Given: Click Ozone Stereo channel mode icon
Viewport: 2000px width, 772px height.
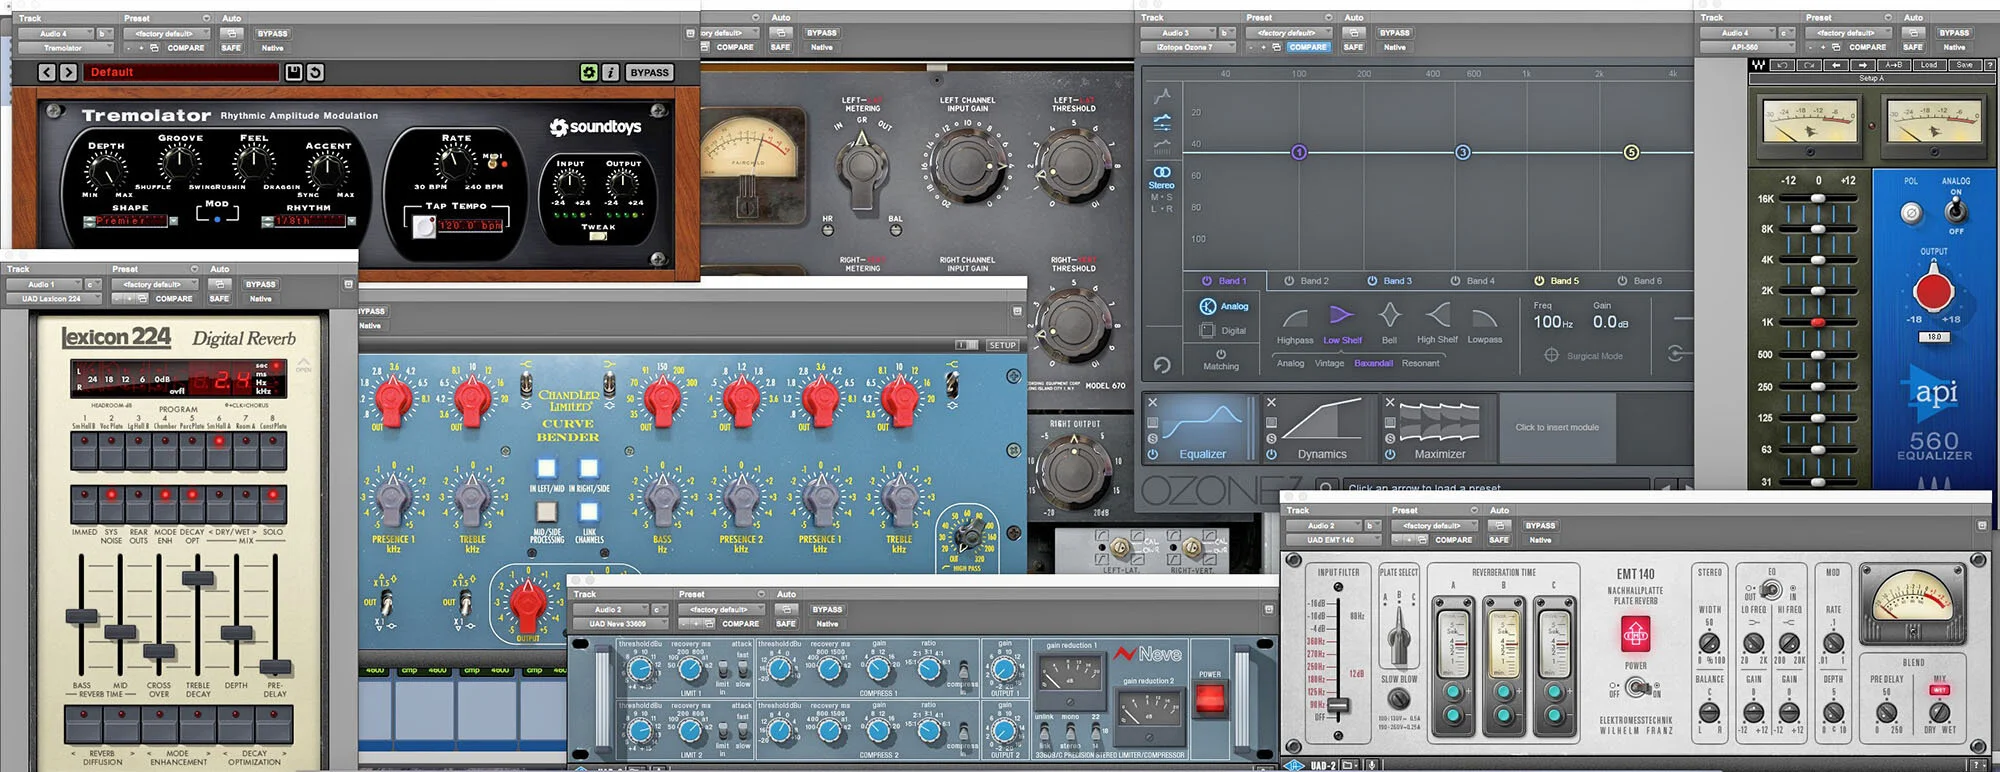Looking at the screenshot, I should coord(1162,172).
